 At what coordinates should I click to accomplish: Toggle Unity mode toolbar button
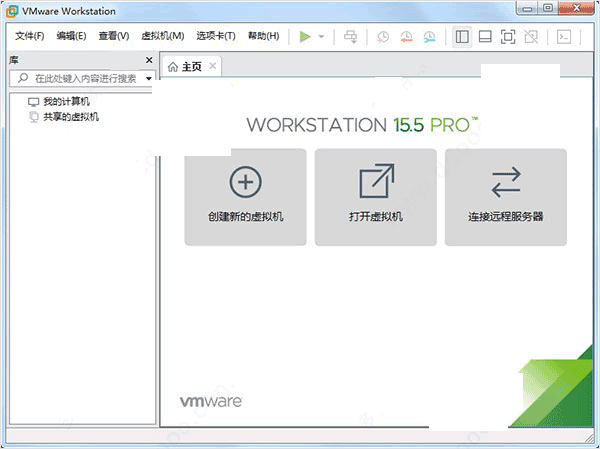tap(531, 36)
